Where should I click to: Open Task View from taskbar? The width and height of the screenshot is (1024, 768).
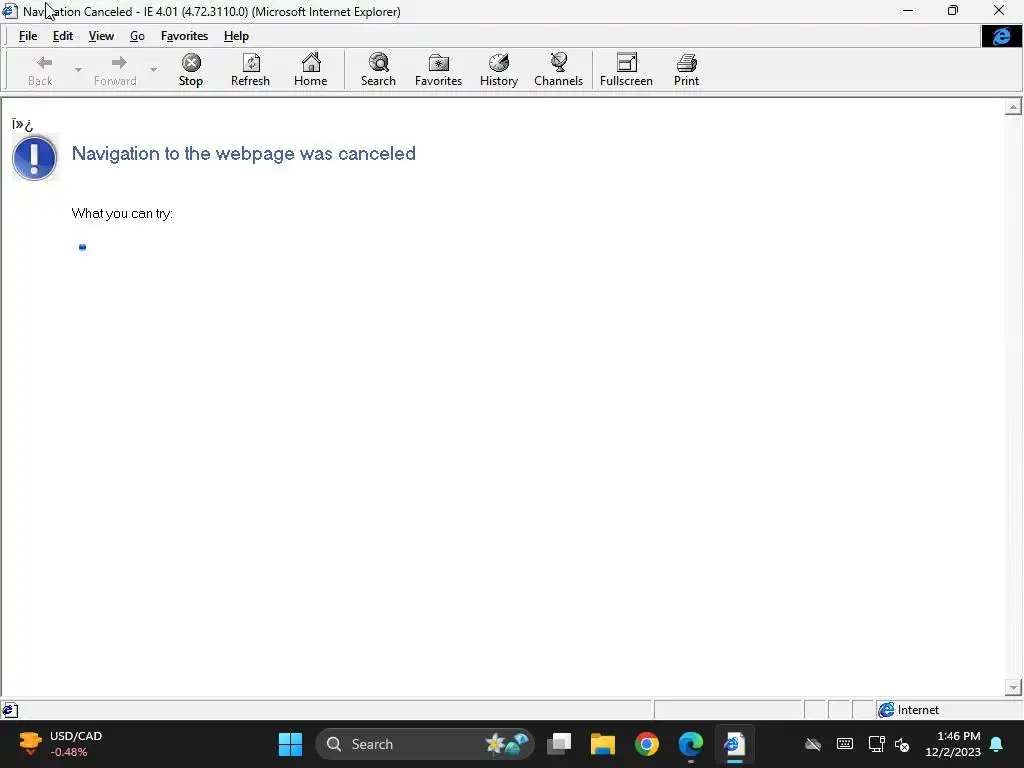point(559,744)
